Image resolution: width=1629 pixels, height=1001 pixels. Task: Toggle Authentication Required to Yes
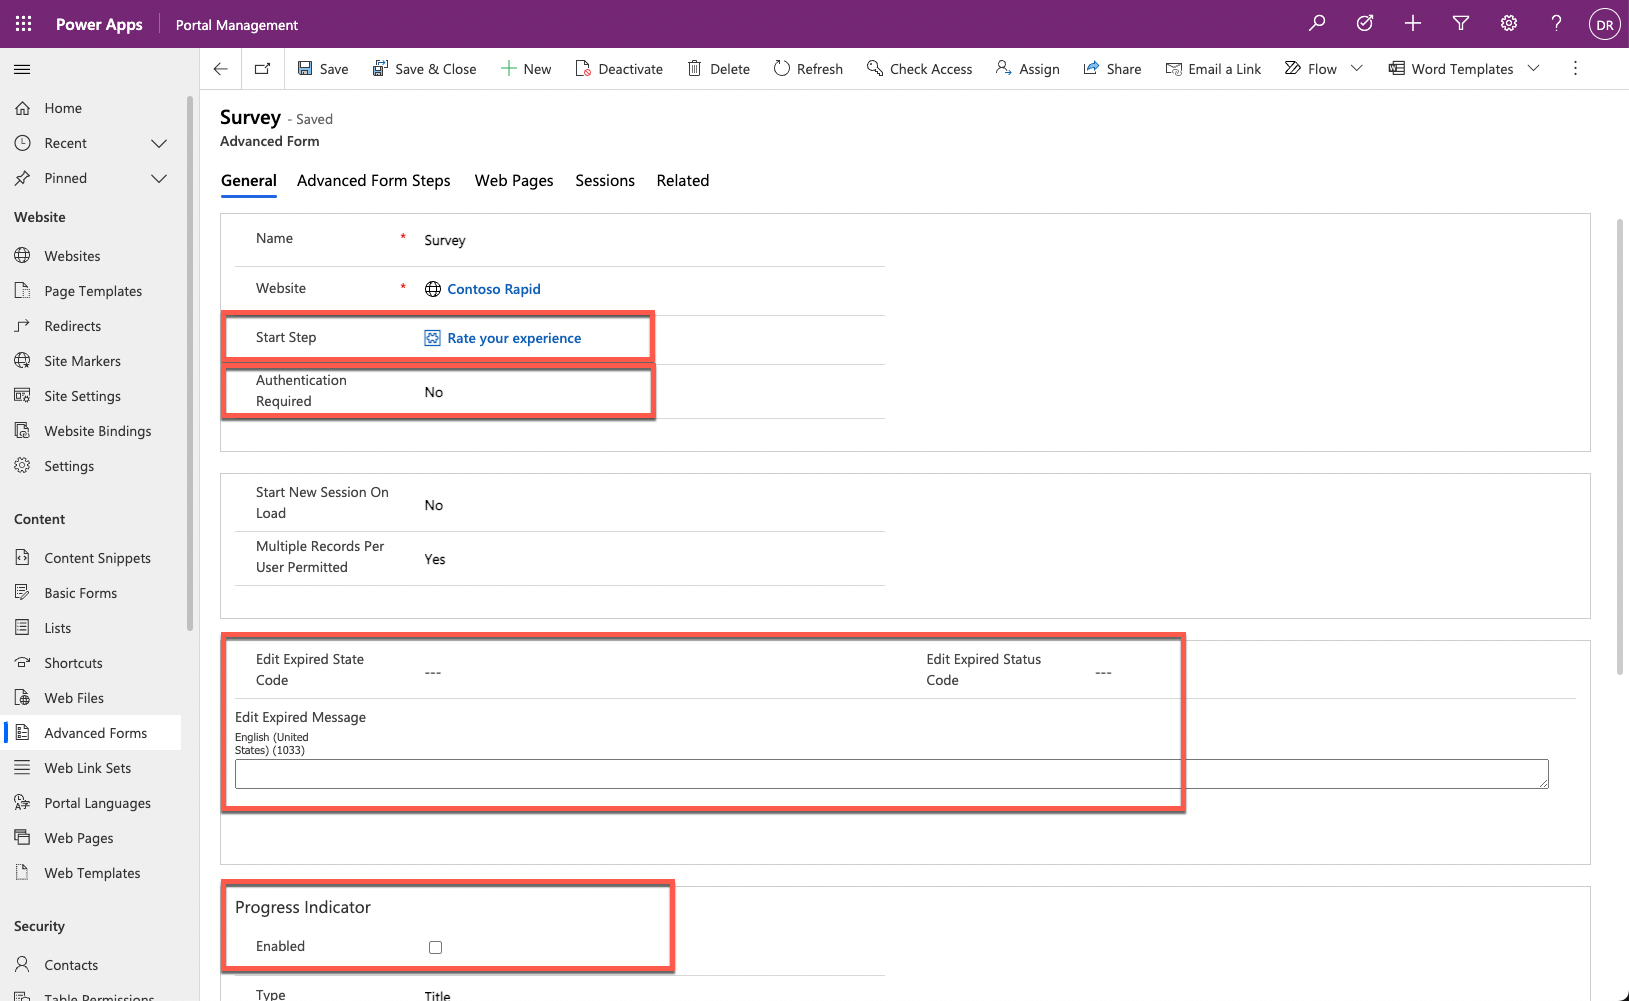tap(435, 391)
